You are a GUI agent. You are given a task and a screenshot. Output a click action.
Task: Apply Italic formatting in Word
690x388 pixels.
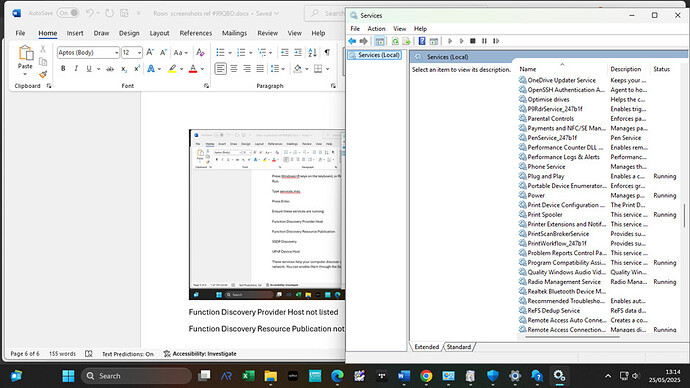[76, 69]
